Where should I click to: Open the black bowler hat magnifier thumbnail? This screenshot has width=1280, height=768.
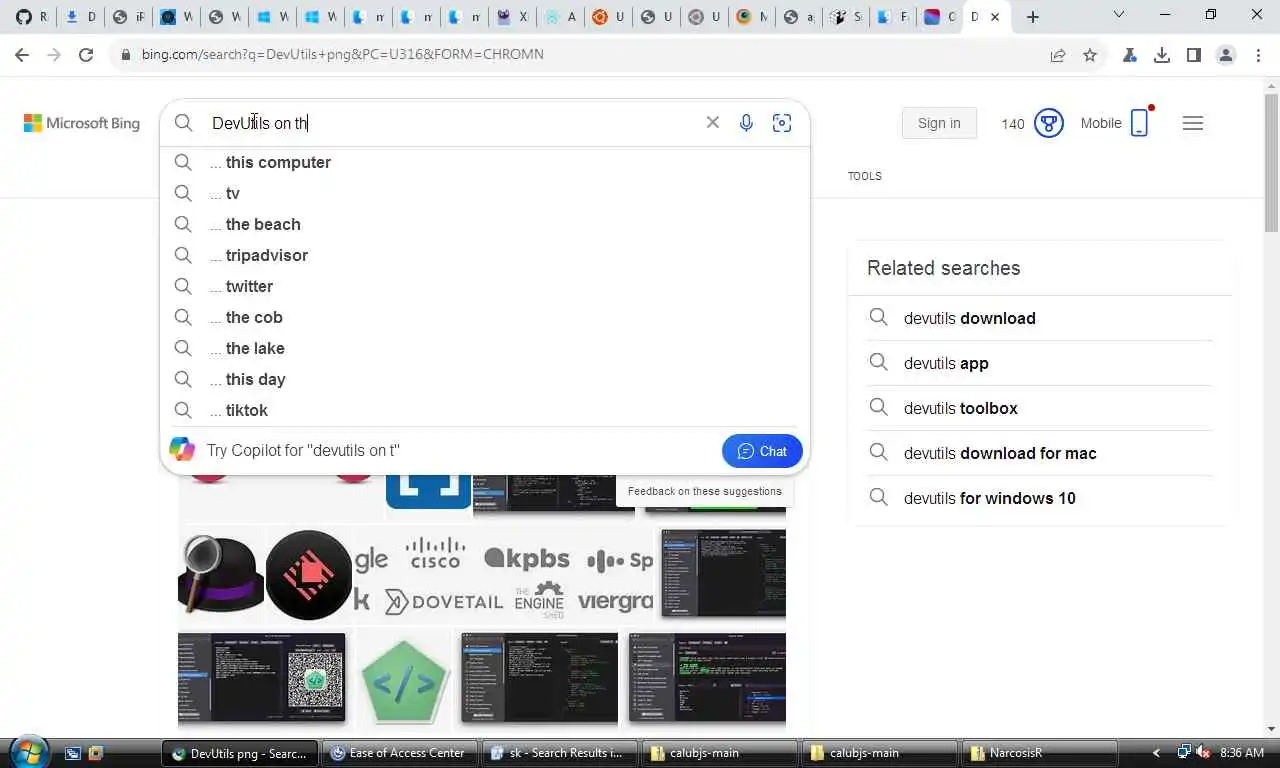point(221,574)
